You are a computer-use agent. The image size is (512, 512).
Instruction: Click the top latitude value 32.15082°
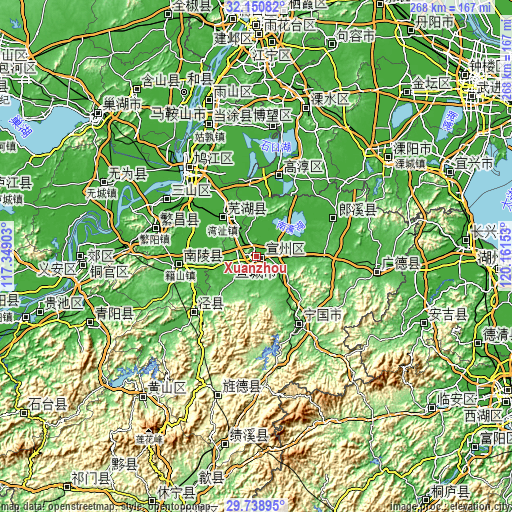(257, 6)
